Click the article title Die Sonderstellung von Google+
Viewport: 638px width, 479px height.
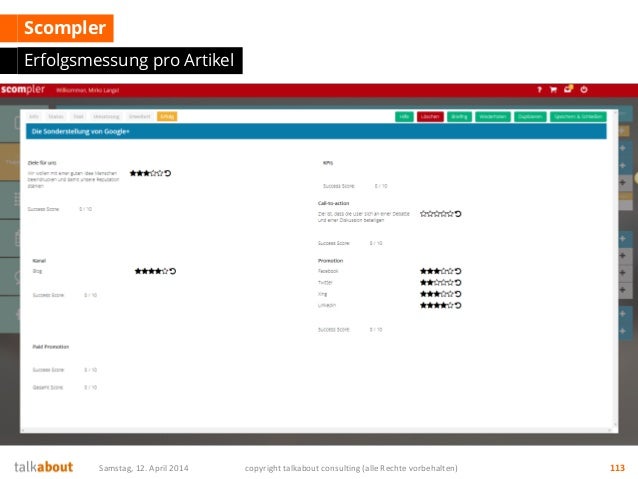(x=81, y=131)
